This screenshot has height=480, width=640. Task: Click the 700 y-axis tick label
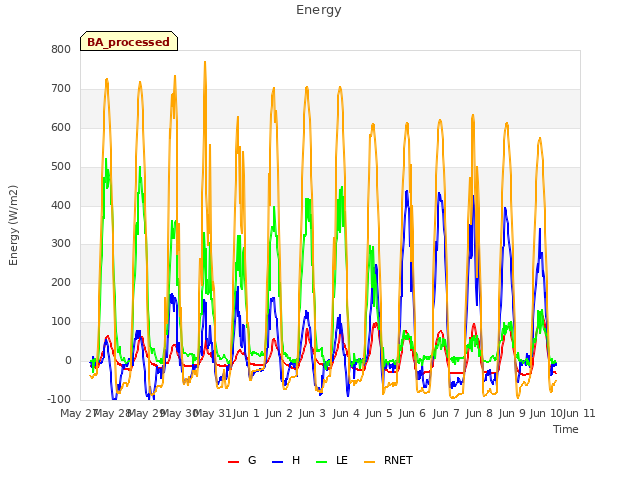61,89
